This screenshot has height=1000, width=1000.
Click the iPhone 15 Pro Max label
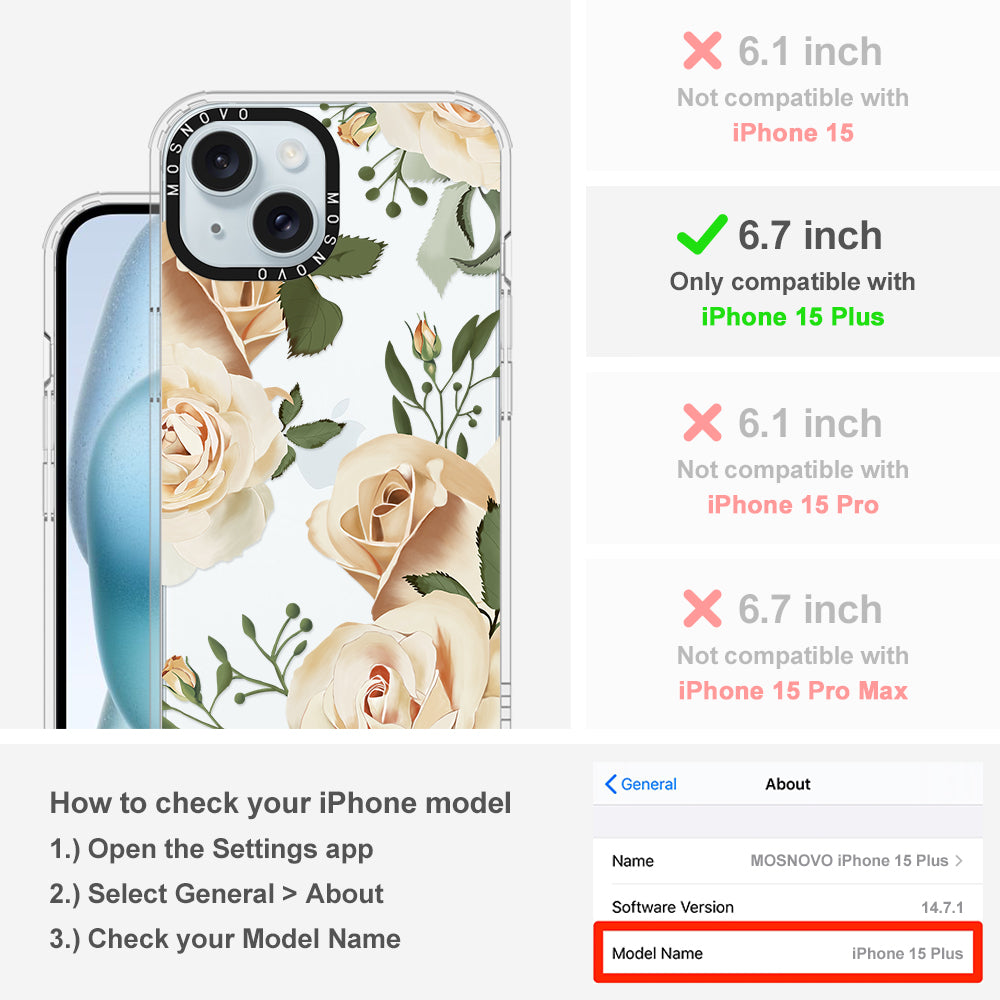tap(793, 691)
